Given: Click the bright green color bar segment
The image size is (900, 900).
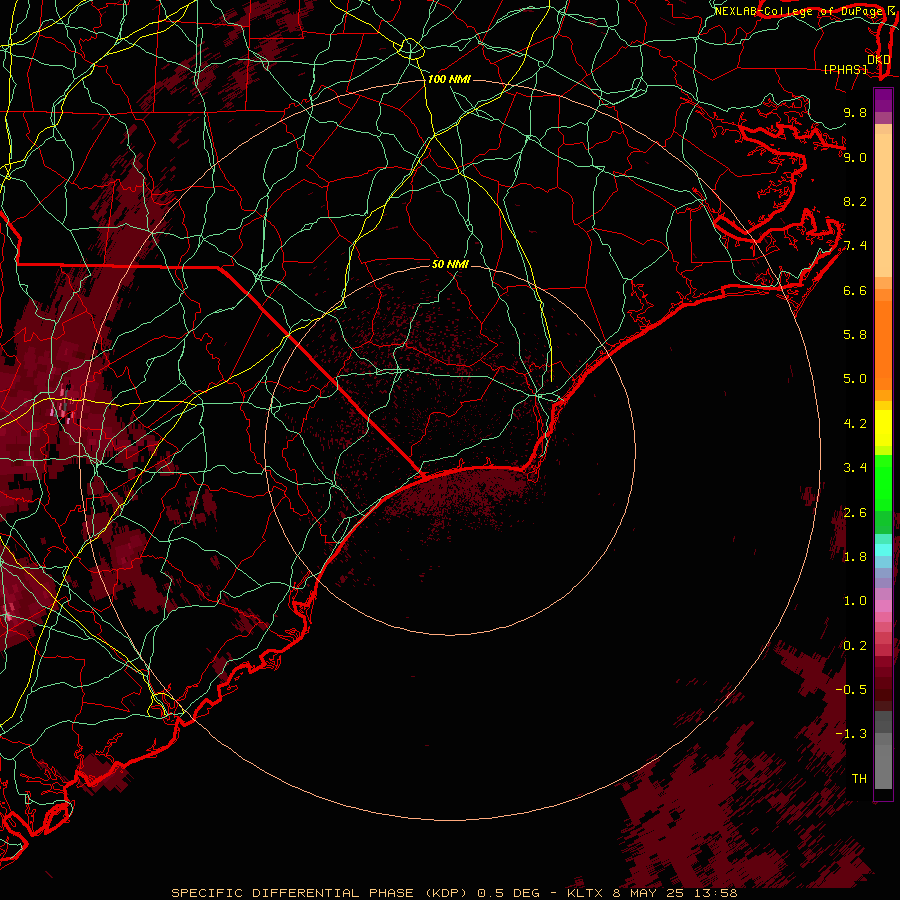Looking at the screenshot, I should (883, 482).
